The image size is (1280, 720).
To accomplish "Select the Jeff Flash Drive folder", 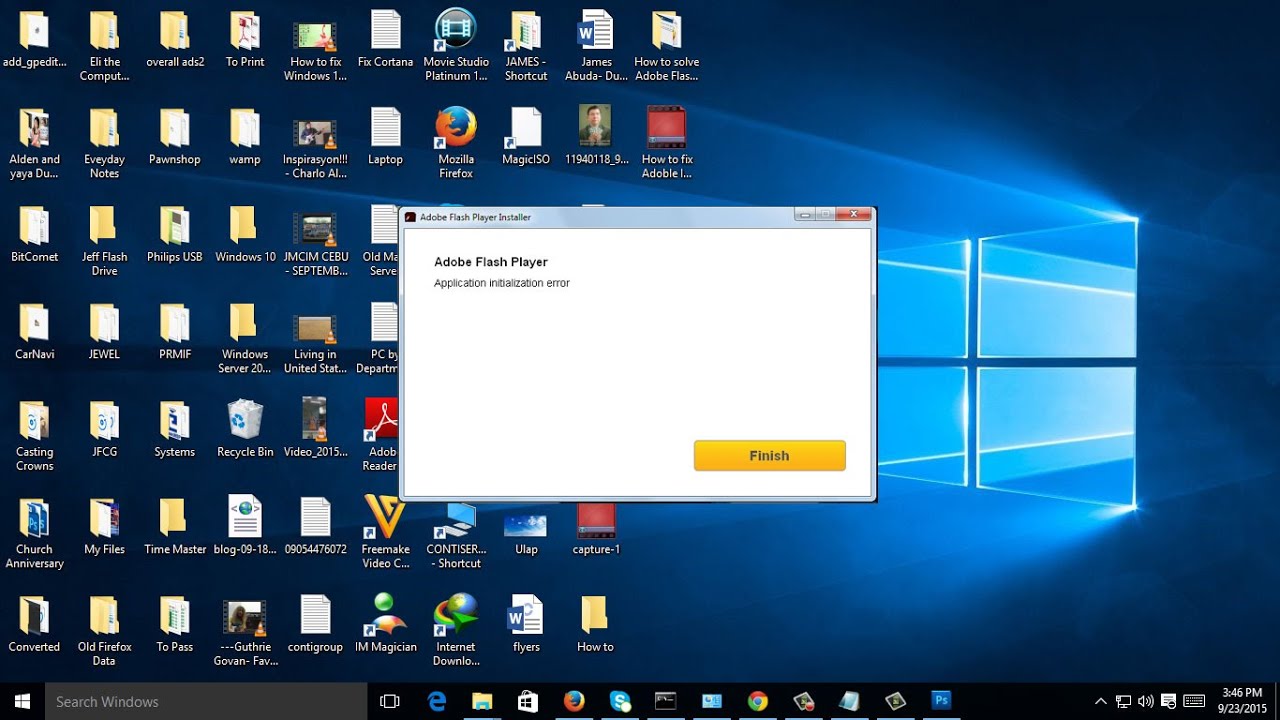I will (104, 240).
